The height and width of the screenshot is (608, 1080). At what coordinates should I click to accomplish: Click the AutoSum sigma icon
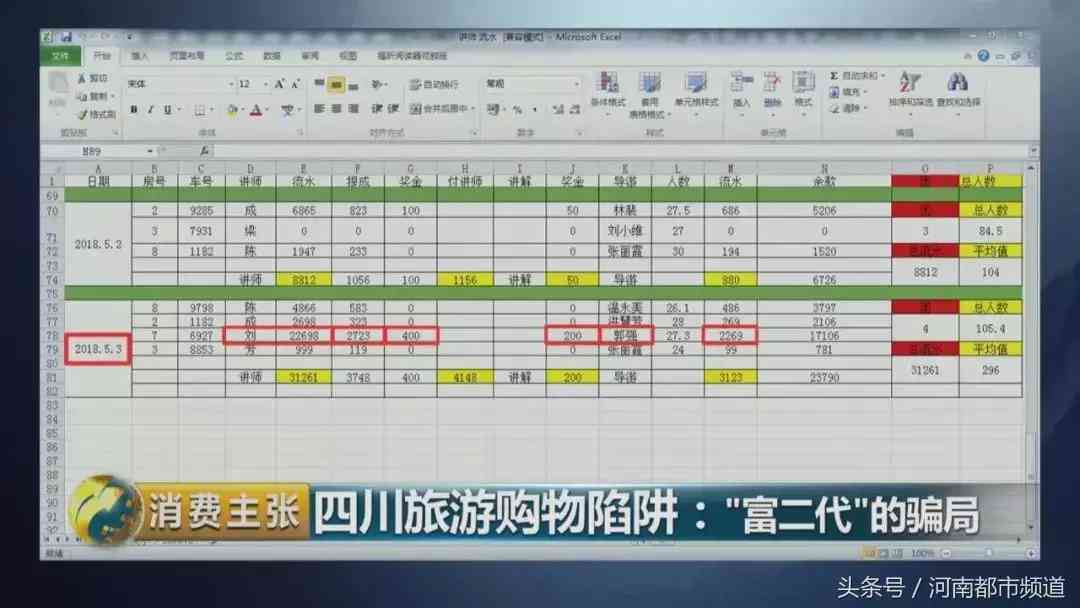832,75
